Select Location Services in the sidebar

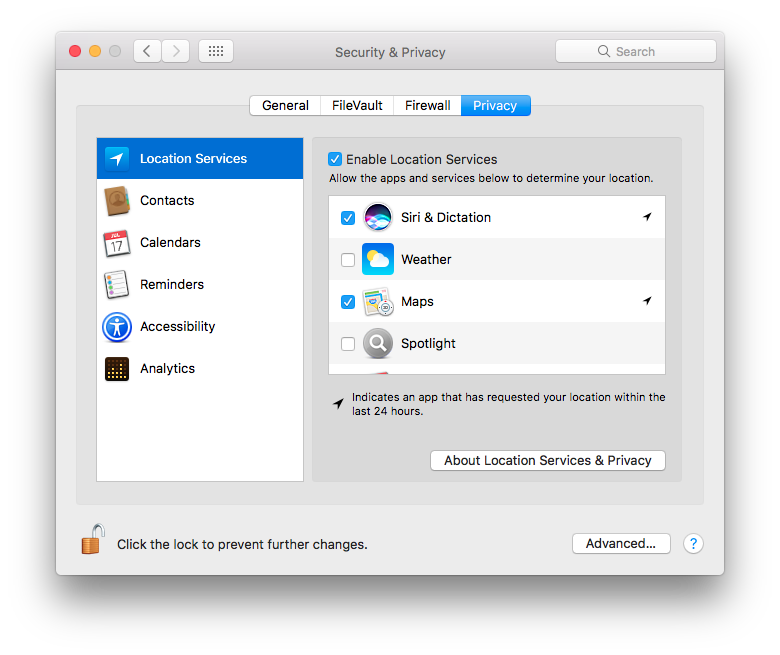click(x=200, y=159)
